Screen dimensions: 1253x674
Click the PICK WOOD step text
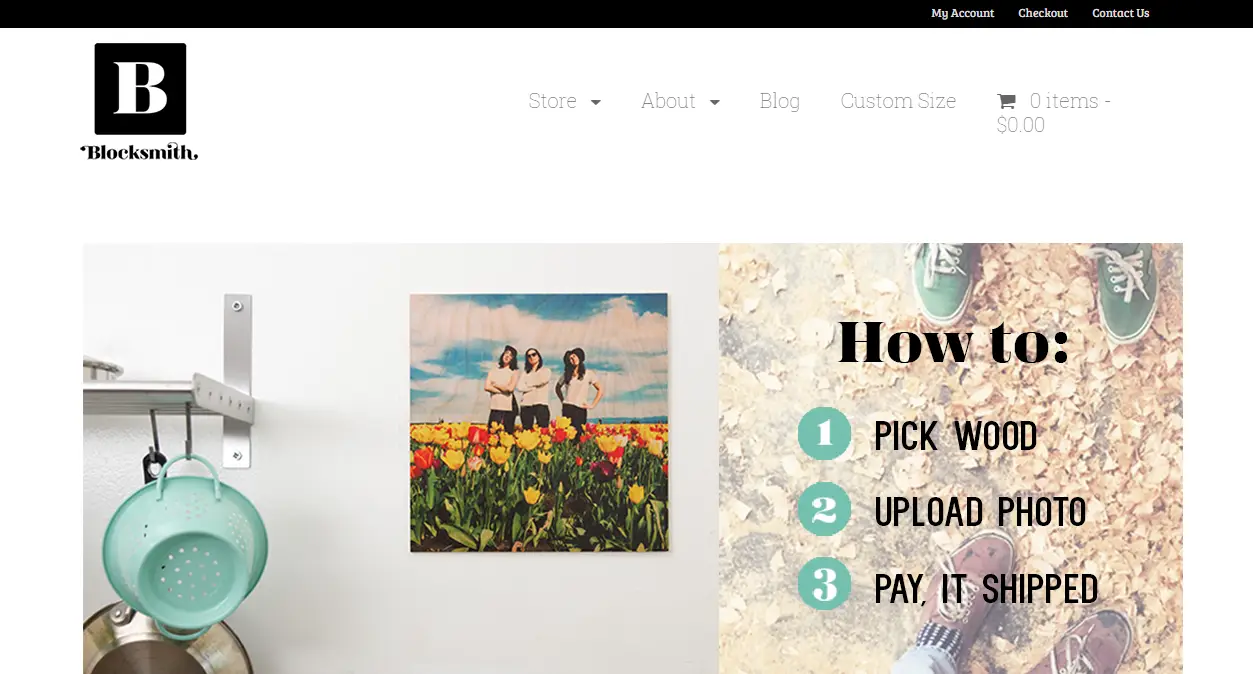(x=955, y=436)
